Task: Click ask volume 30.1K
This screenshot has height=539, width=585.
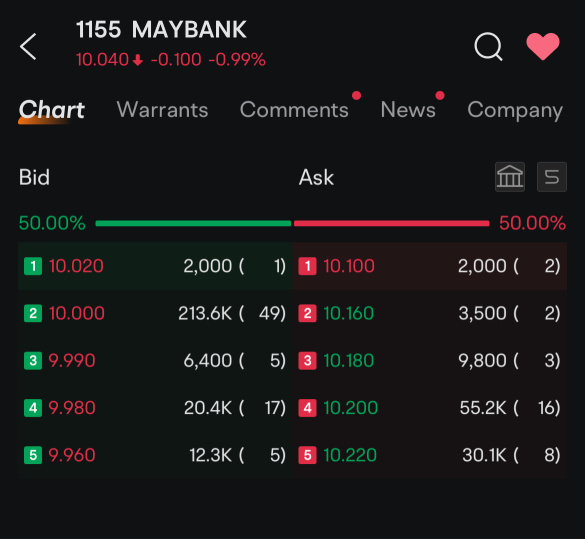Action: coord(484,455)
